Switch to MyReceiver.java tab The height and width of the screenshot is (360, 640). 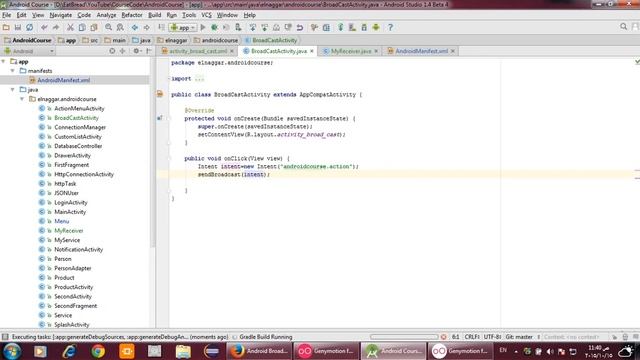351,51
